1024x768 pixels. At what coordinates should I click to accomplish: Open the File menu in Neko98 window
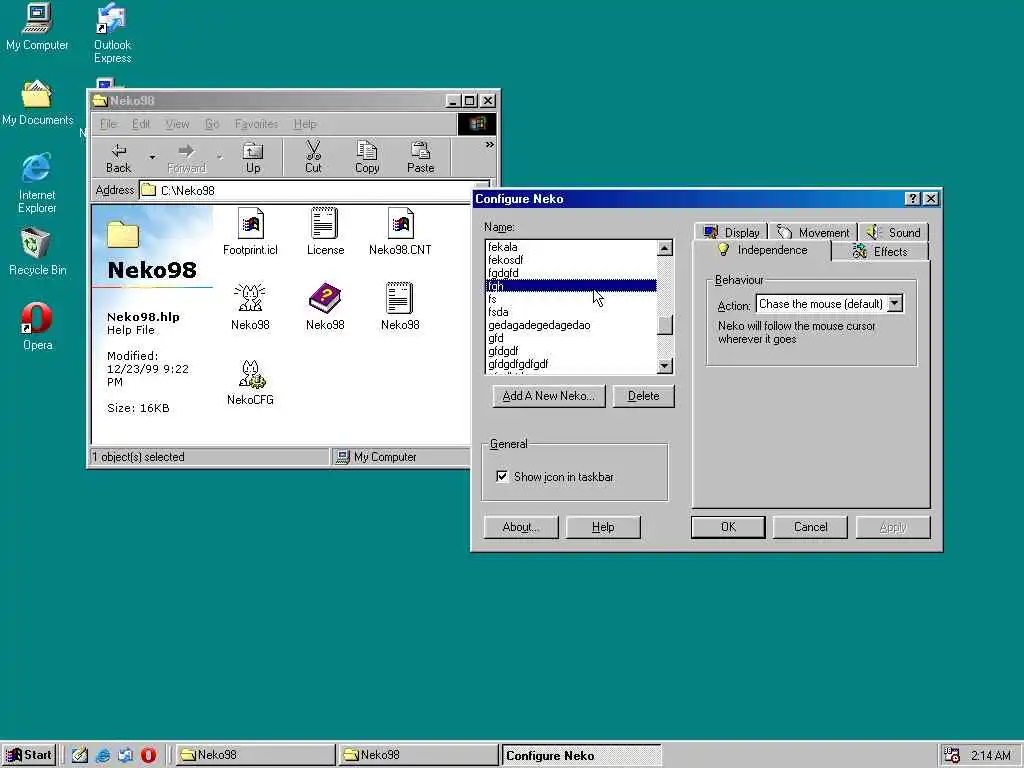point(108,124)
